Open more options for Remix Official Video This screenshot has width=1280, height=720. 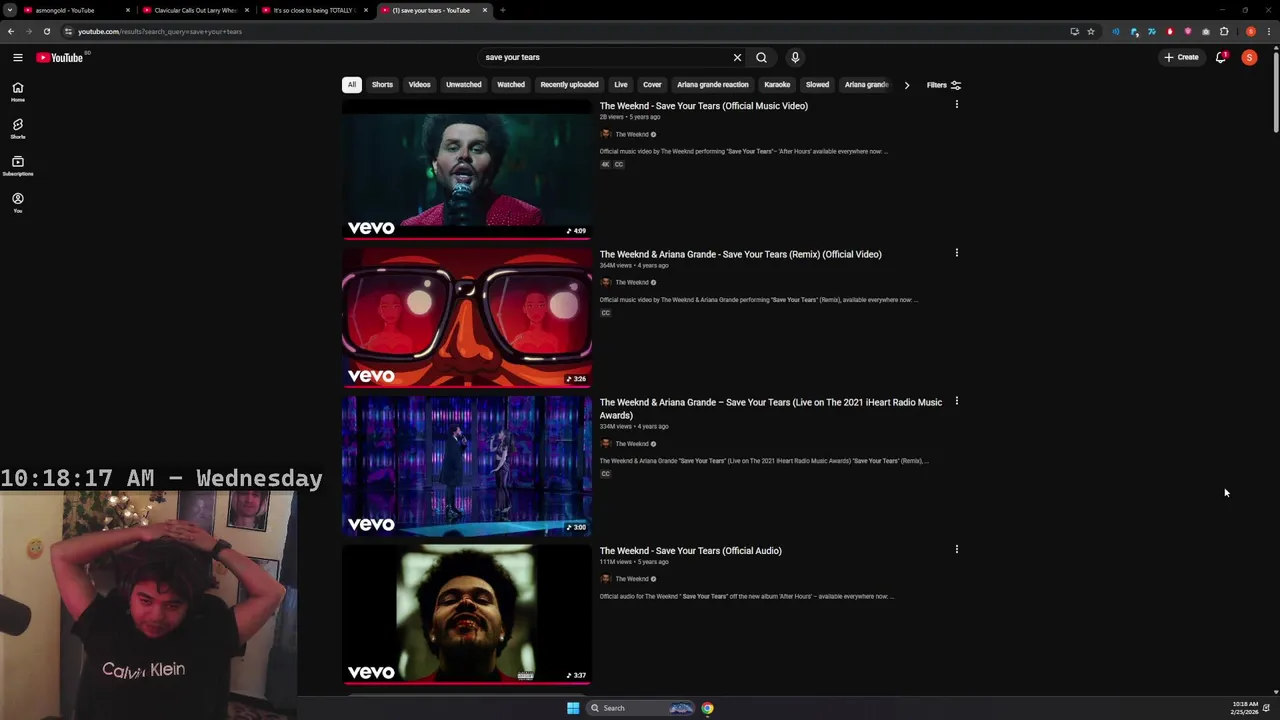[x=956, y=253]
